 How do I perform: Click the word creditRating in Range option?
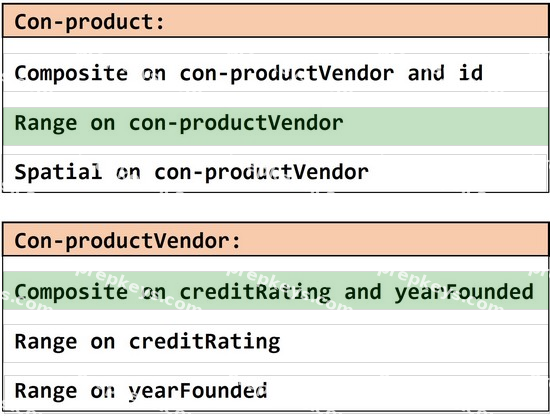[204, 342]
